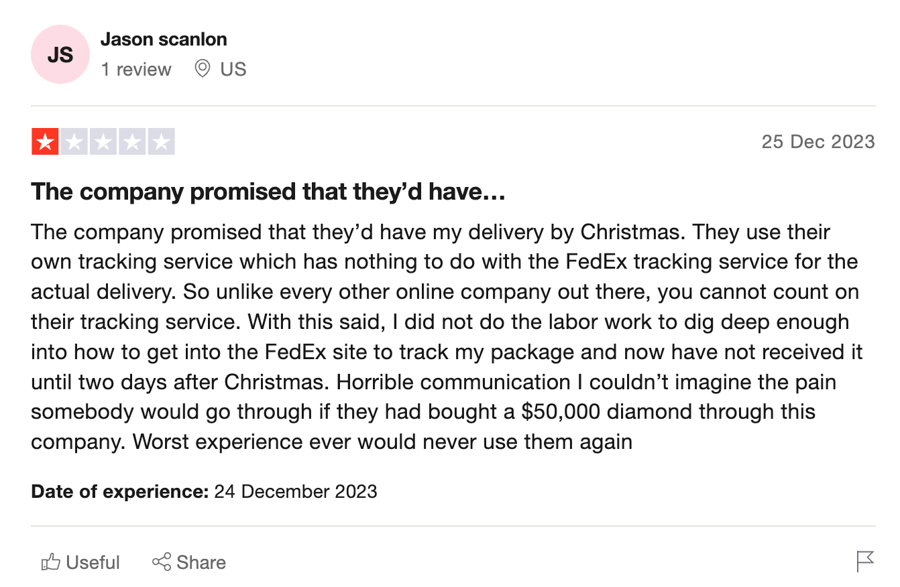This screenshot has height=587, width=900.
Task: Click the third grey rating star
Action: point(103,142)
